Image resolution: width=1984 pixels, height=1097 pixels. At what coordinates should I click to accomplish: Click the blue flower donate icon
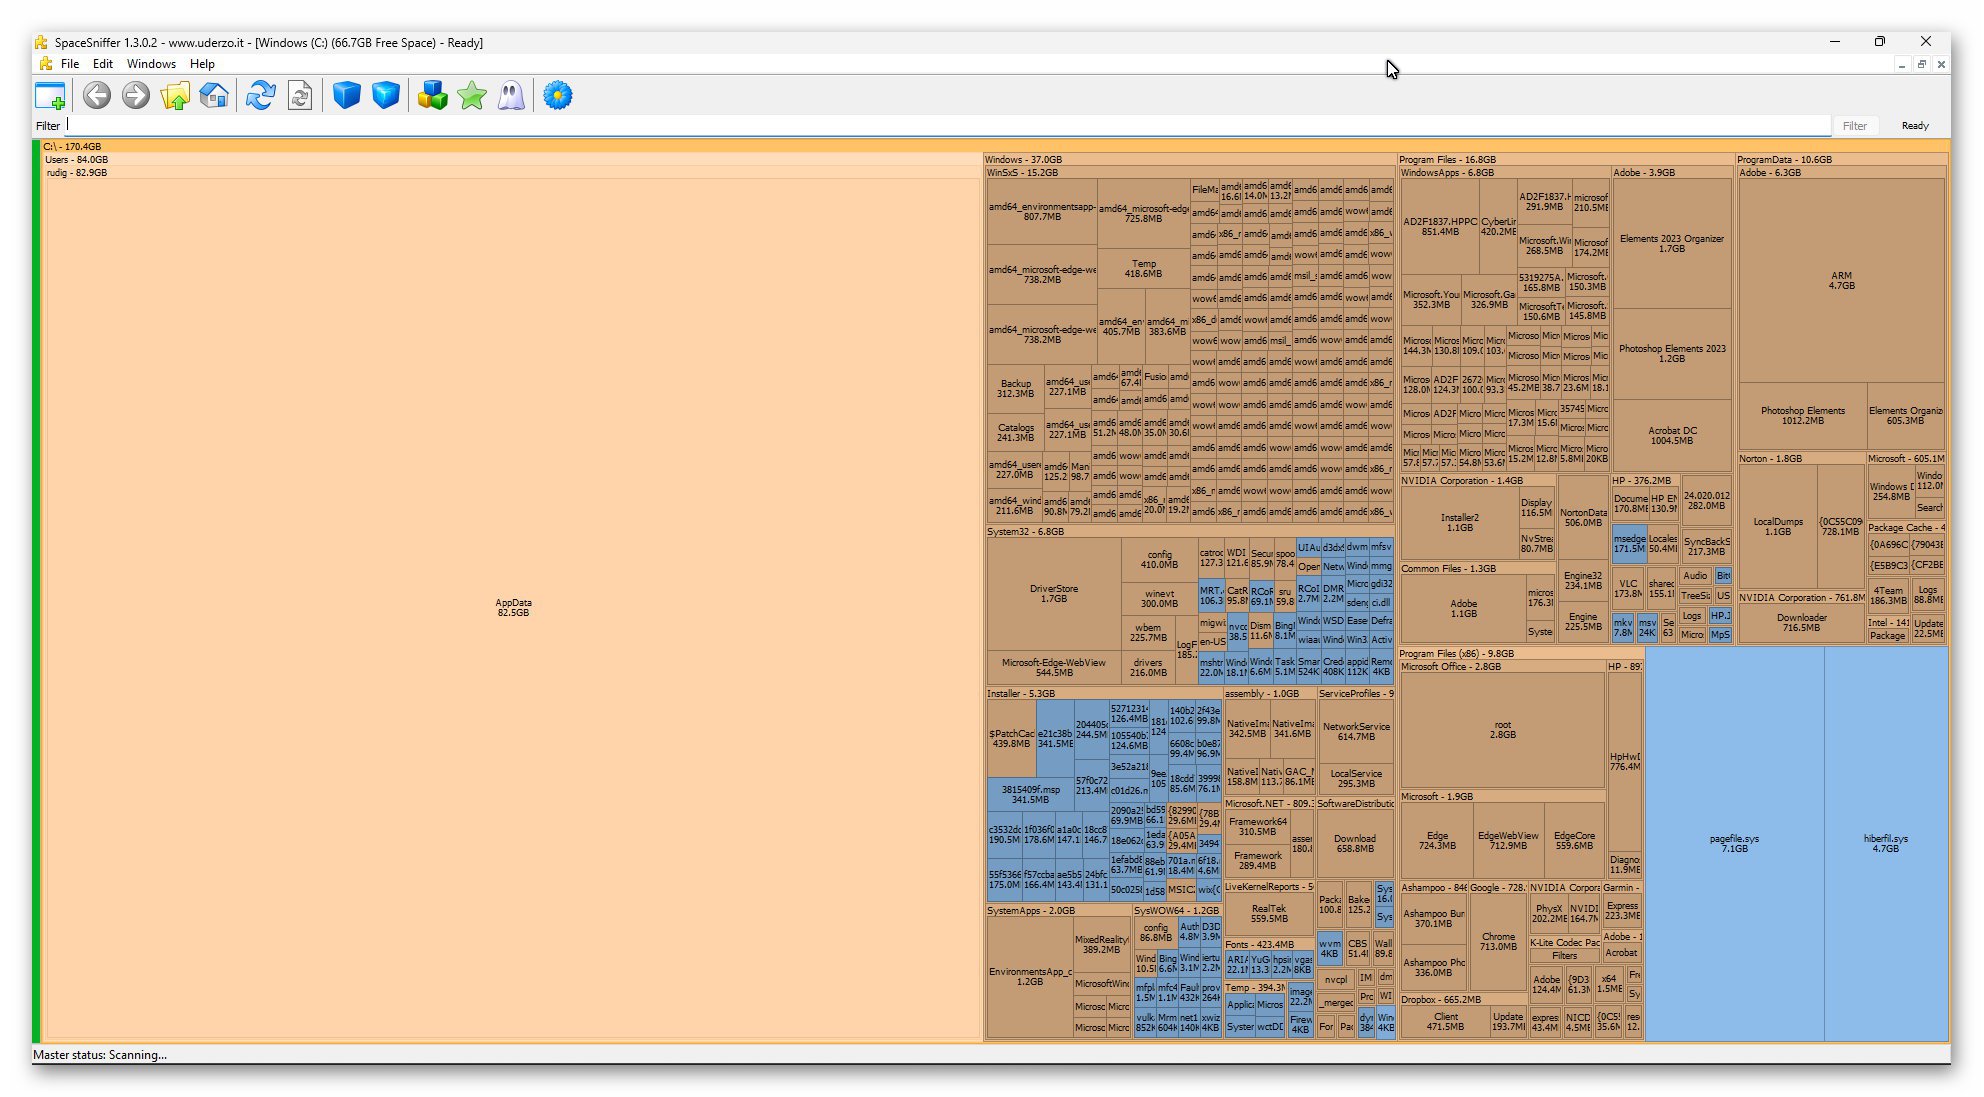[x=558, y=96]
